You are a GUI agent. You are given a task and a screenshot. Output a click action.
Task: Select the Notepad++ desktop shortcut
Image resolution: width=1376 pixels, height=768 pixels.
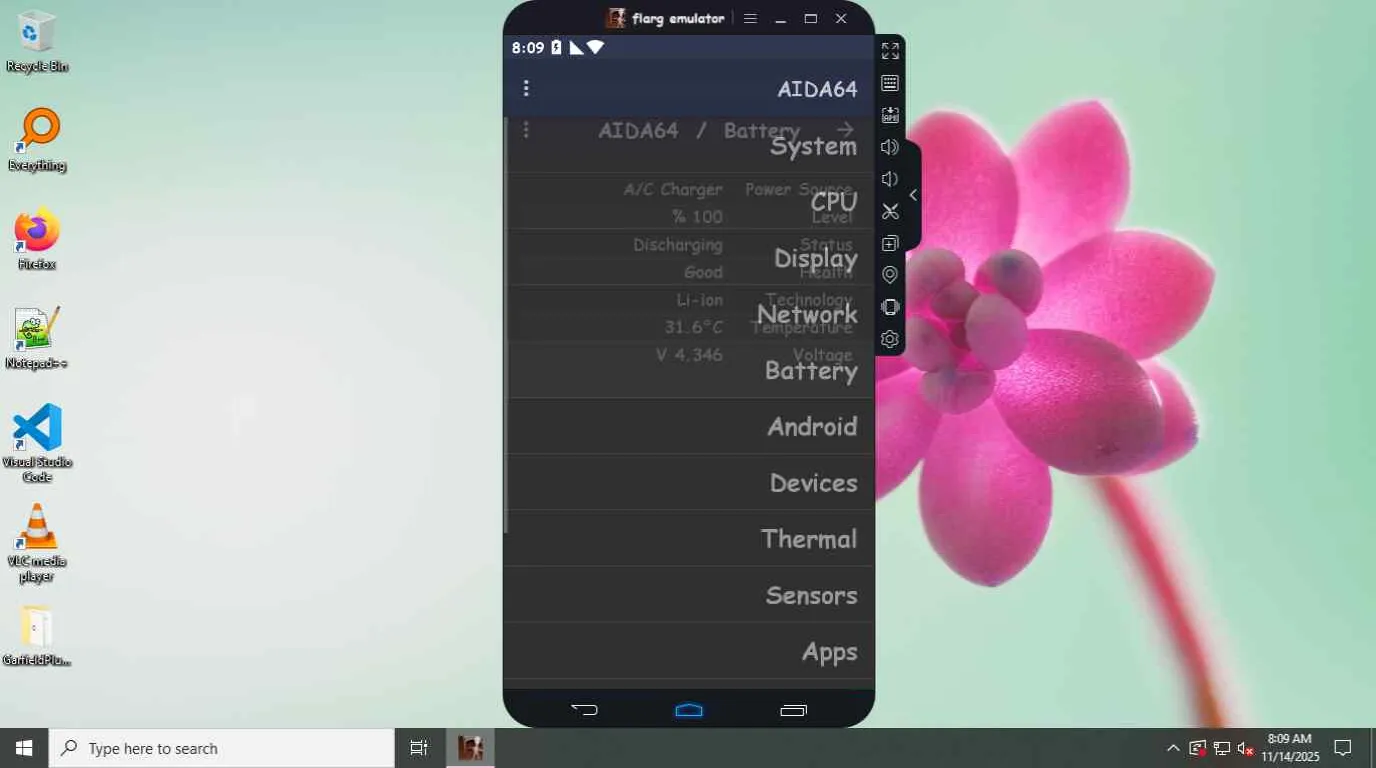(x=37, y=338)
